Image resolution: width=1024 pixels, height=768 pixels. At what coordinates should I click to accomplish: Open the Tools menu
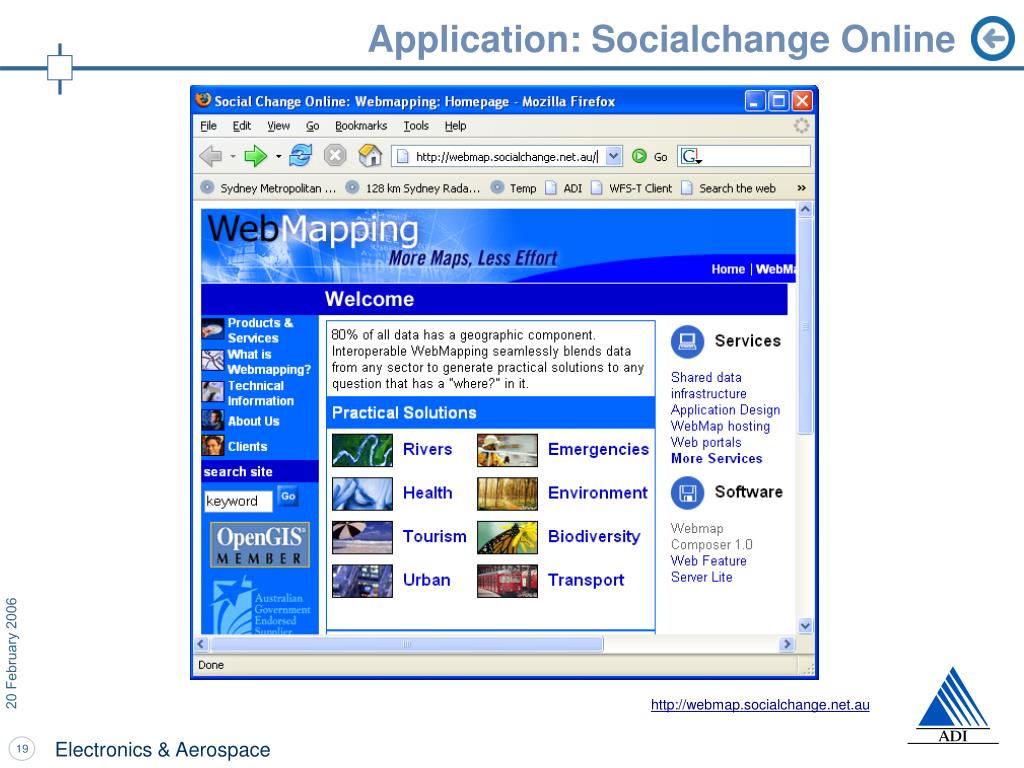(x=416, y=126)
